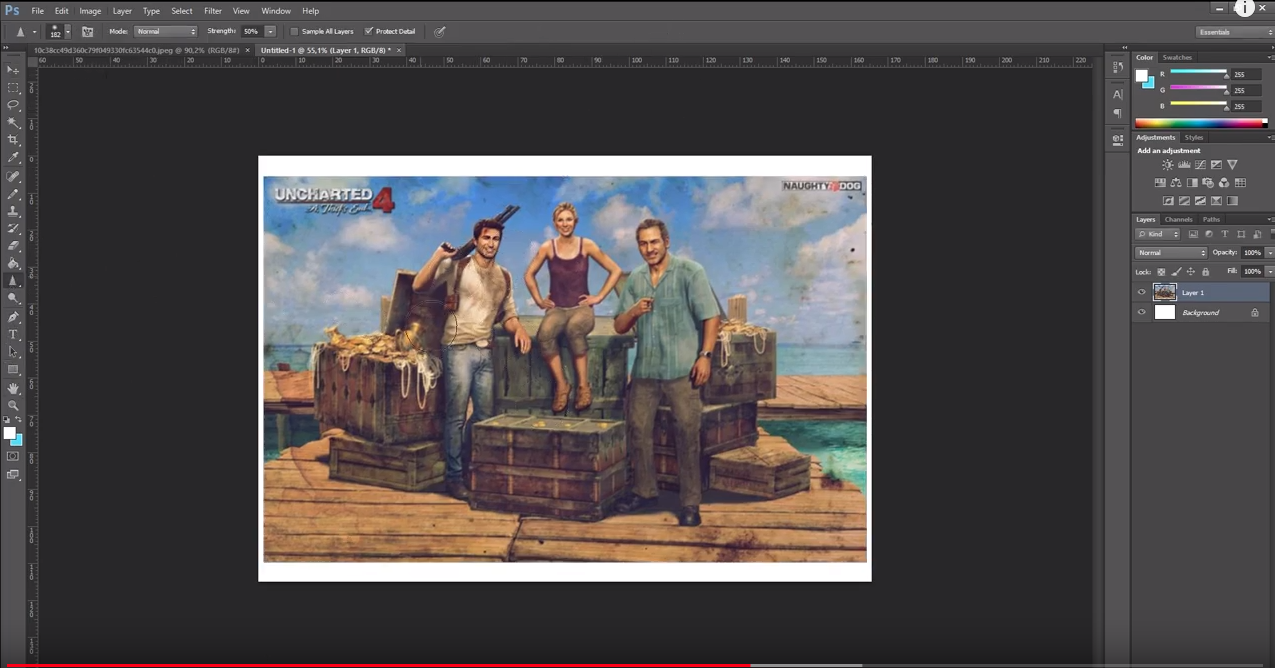
Task: Expand the Strength slider dropdown arrow
Action: [270, 32]
